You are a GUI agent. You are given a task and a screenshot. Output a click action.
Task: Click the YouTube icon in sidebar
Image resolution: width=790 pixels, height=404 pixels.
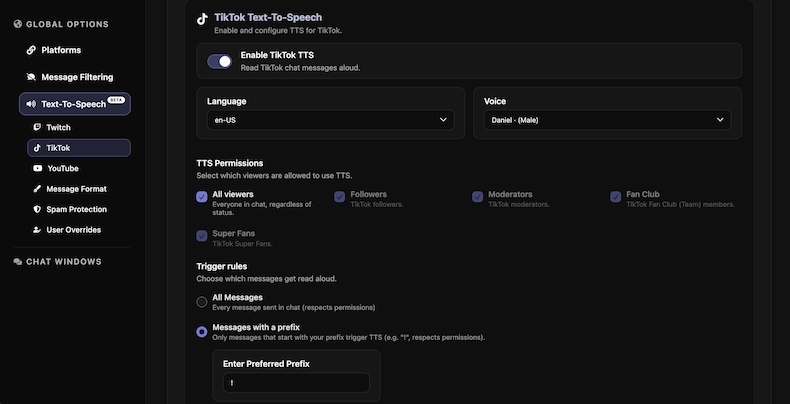pyautogui.click(x=37, y=168)
